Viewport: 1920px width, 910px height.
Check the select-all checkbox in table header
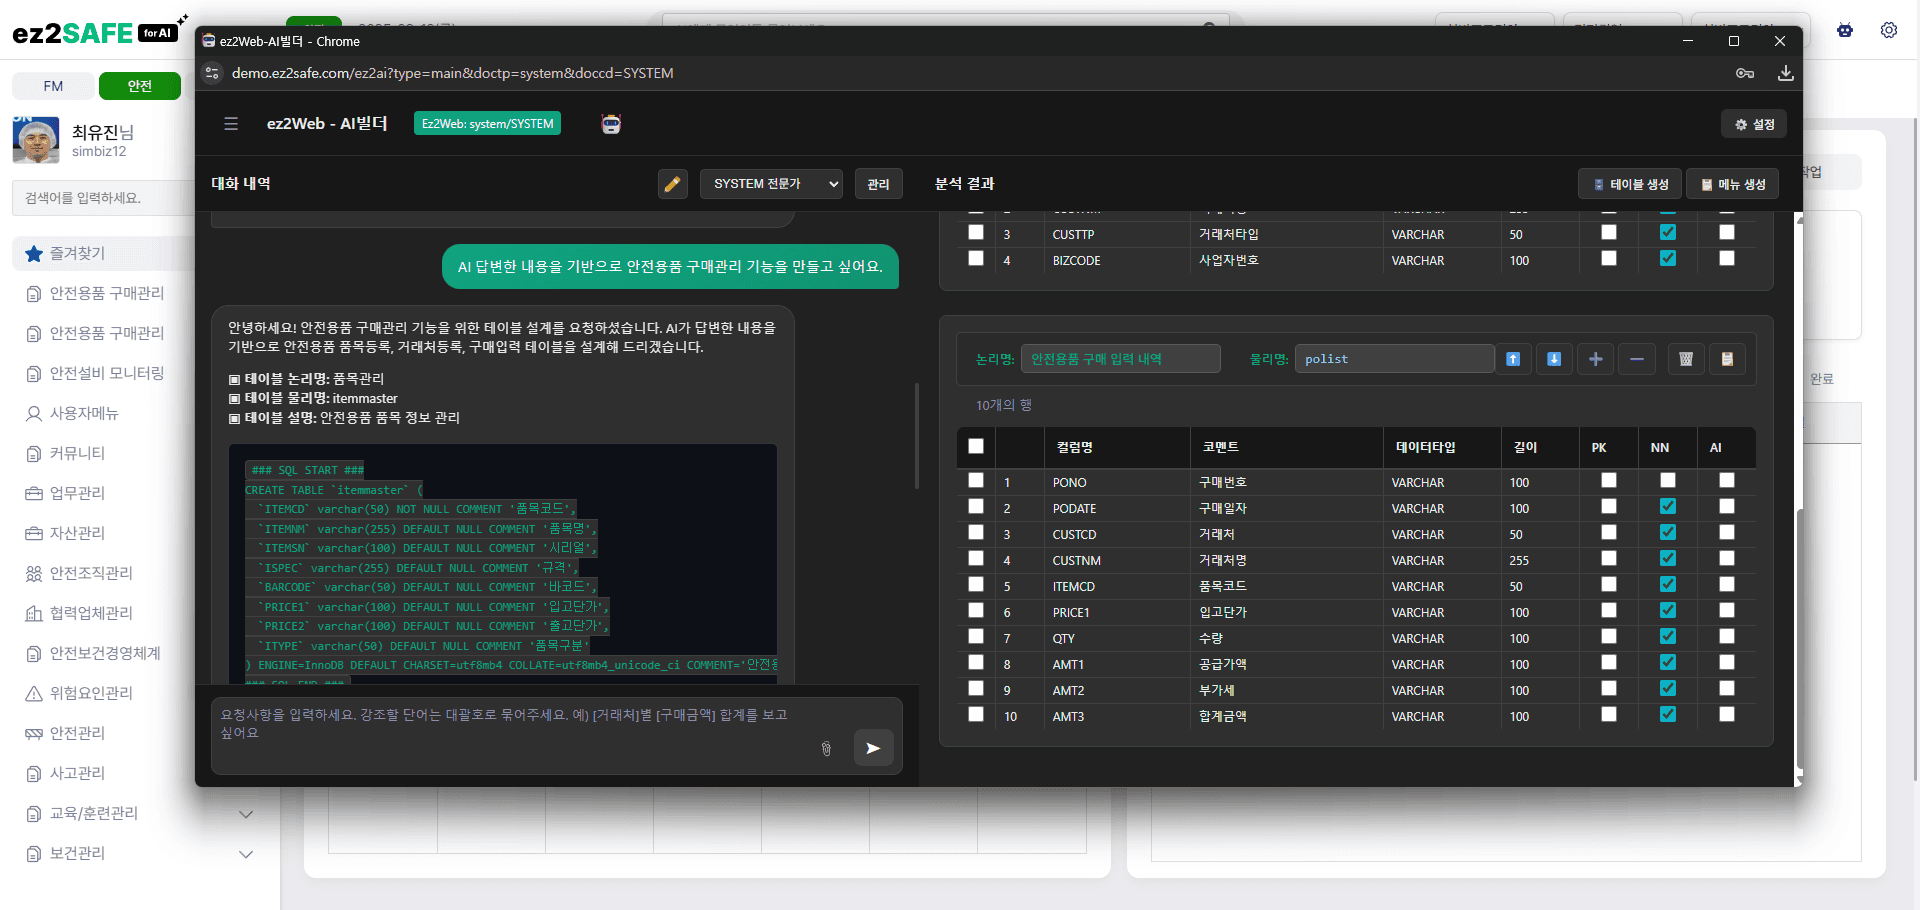(x=976, y=447)
